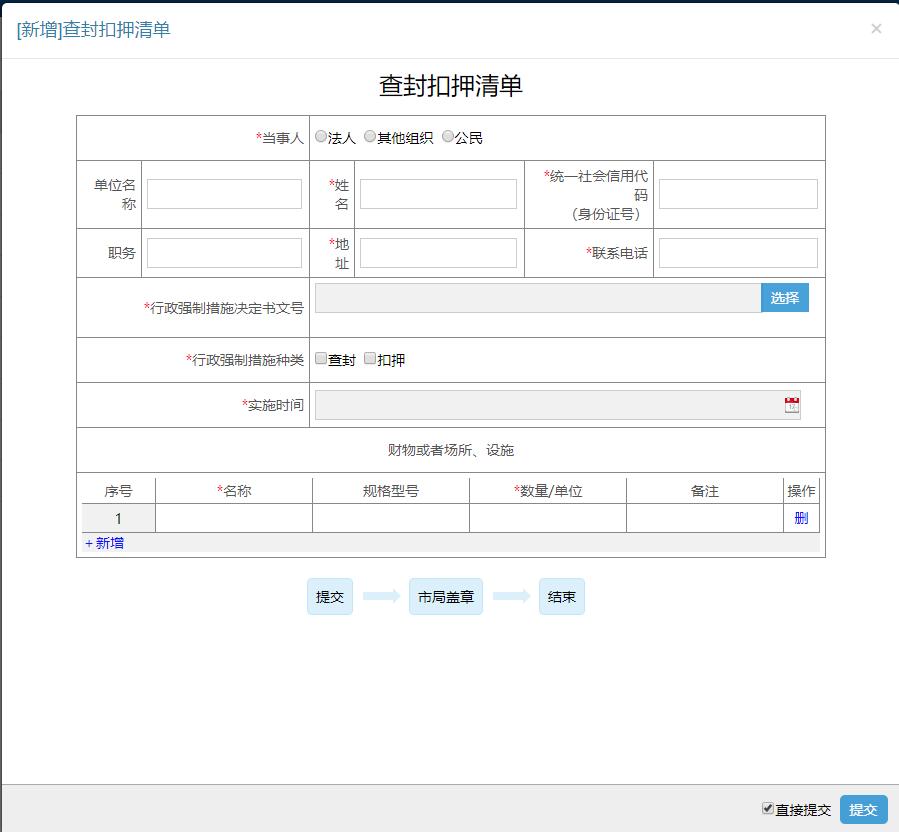Click the 规格型号 column header
The width and height of the screenshot is (899, 832).
[391, 491]
